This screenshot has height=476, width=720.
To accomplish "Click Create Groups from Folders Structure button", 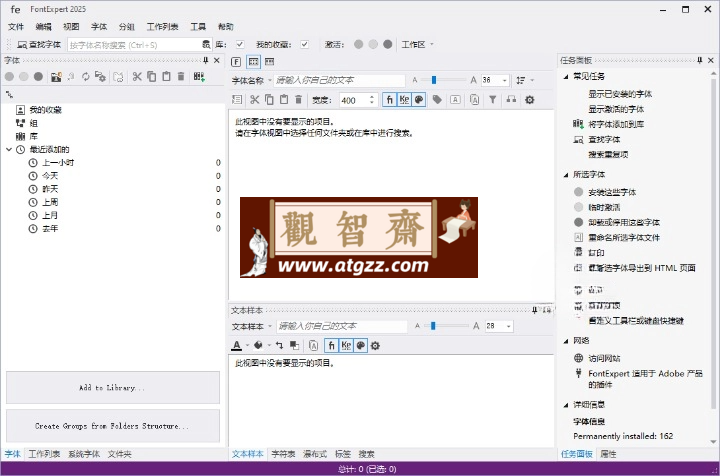I will (112, 426).
